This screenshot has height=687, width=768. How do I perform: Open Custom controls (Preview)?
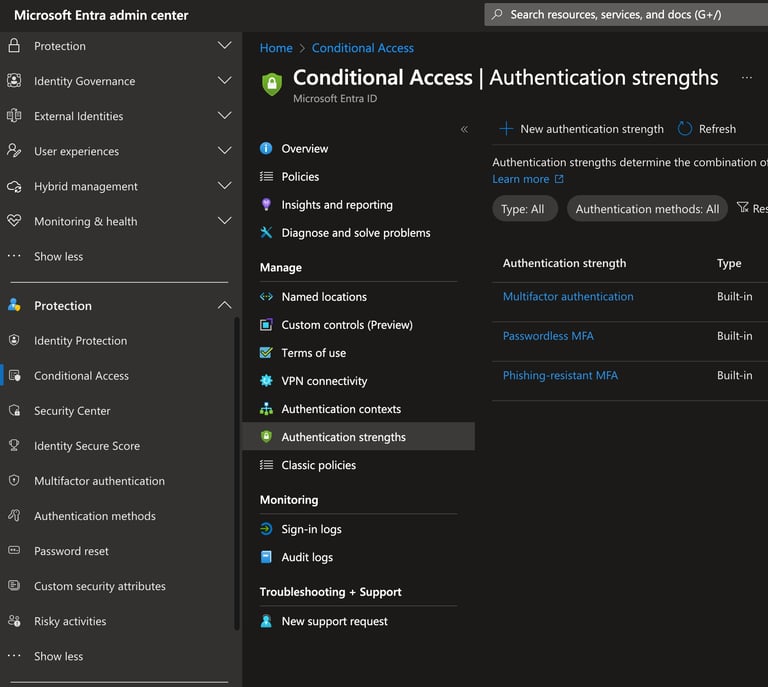point(347,325)
